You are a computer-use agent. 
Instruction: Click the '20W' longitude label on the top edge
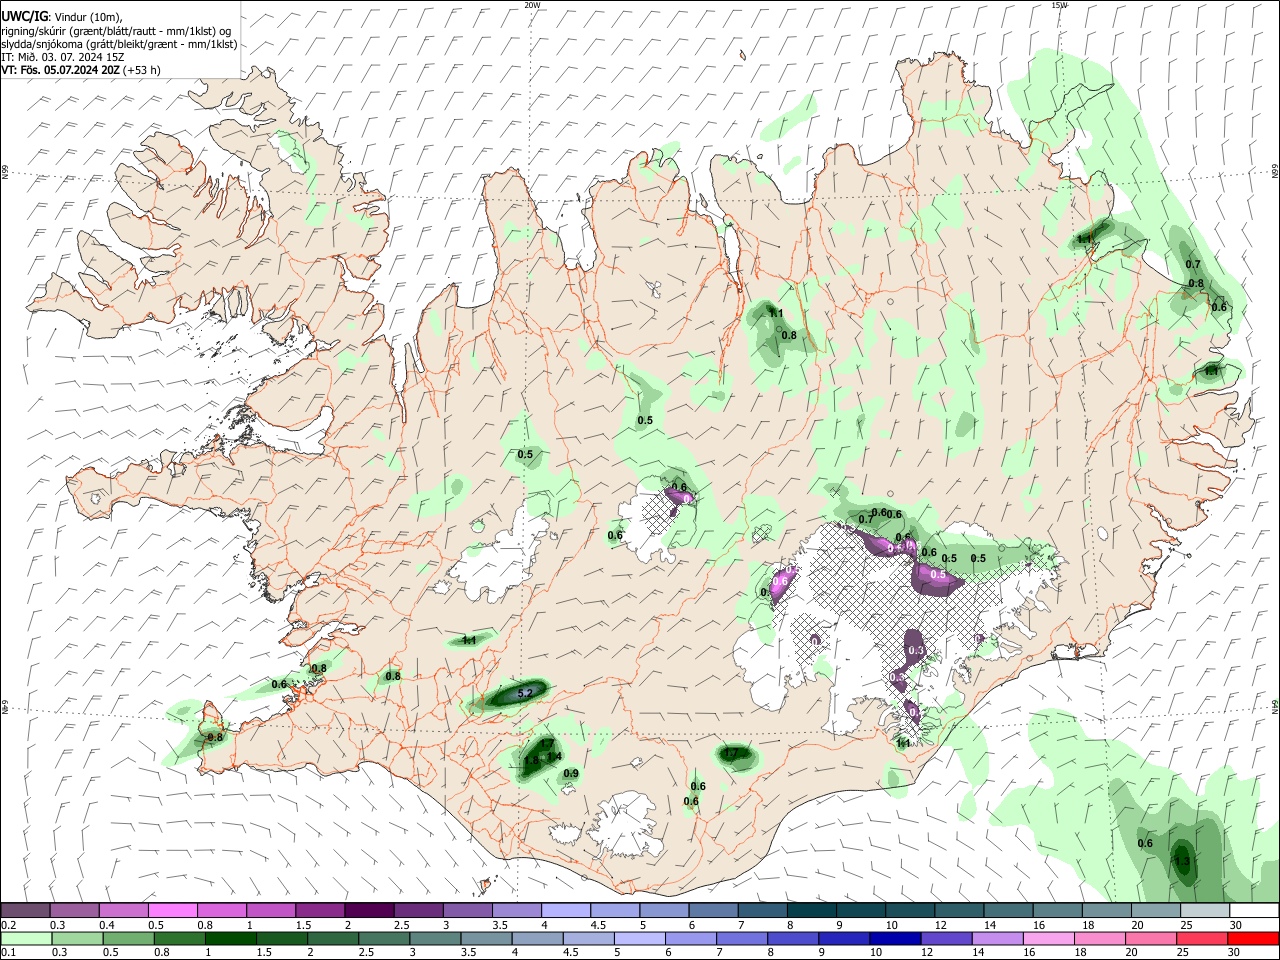coord(532,5)
